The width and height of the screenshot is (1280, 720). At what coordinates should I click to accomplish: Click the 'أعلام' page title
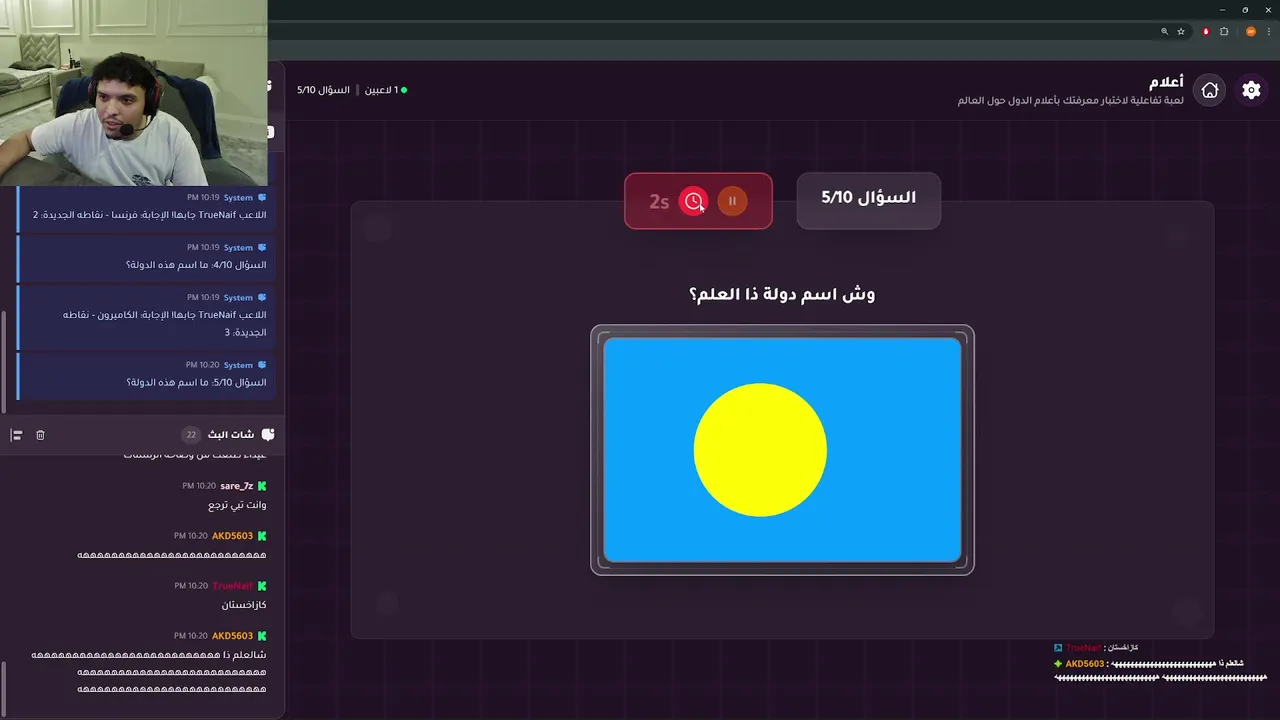pos(1166,81)
